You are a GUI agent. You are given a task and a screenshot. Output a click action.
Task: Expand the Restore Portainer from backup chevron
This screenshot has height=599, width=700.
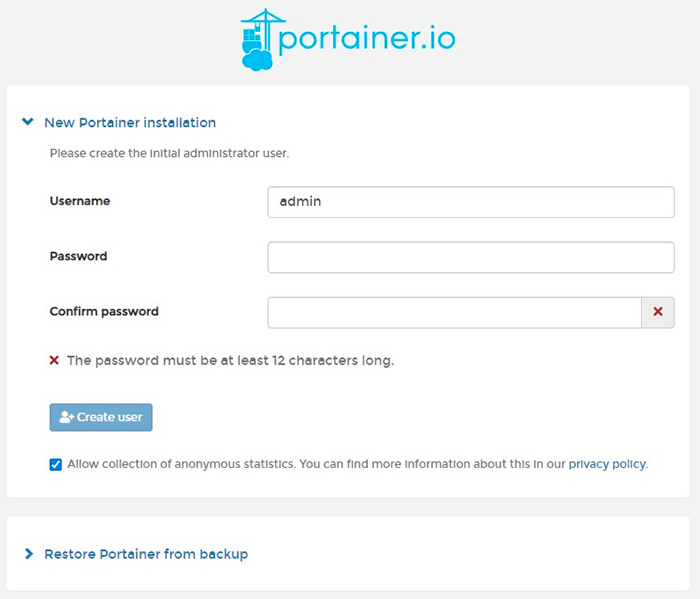coord(29,554)
